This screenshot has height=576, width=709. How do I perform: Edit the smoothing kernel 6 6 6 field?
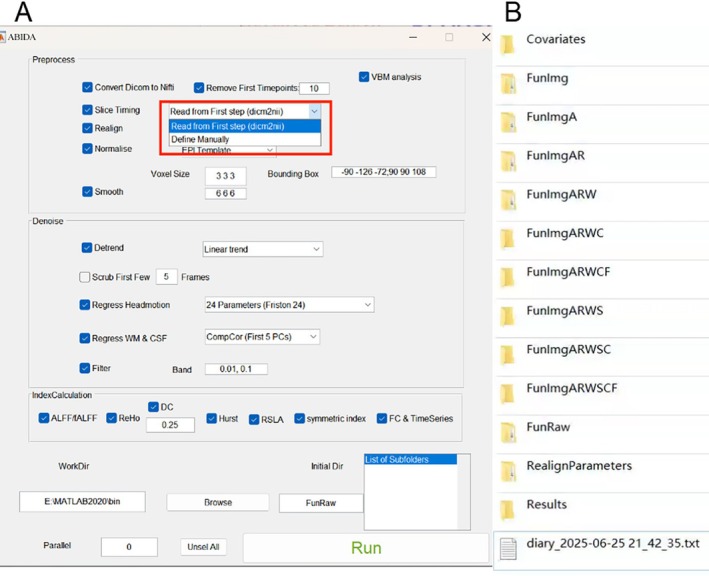(226, 194)
